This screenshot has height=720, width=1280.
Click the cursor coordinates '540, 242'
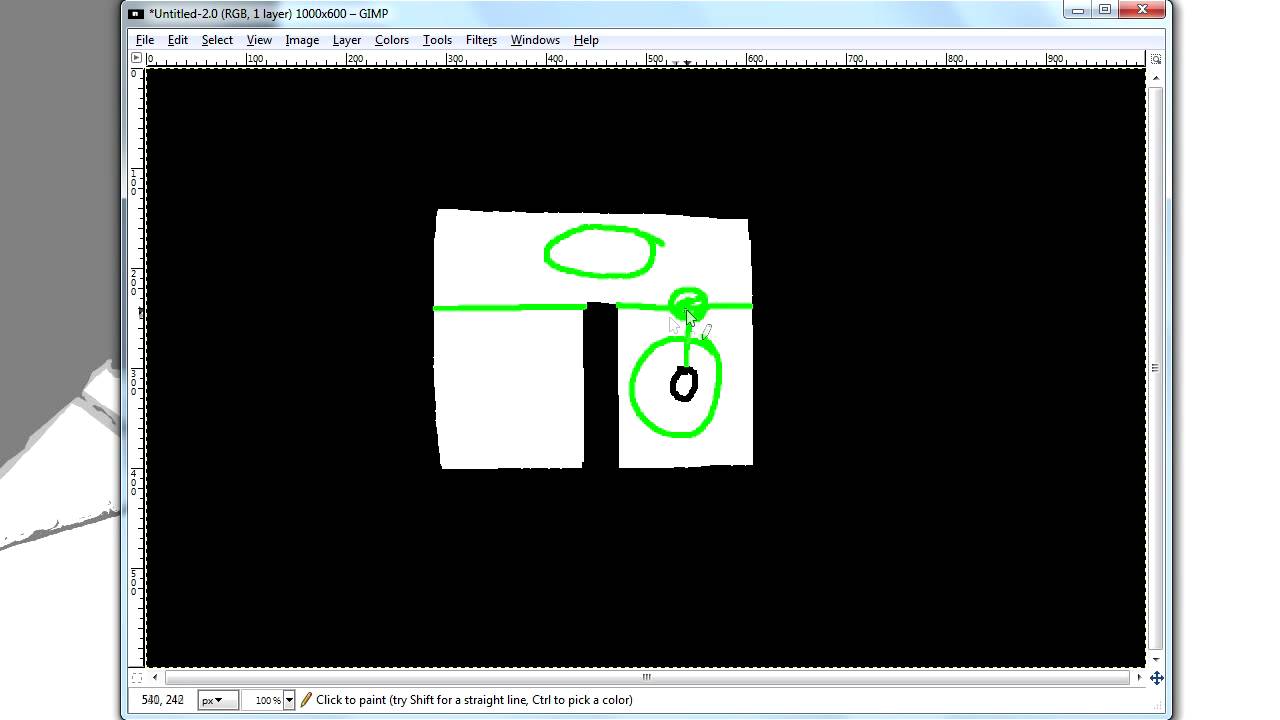(x=163, y=700)
